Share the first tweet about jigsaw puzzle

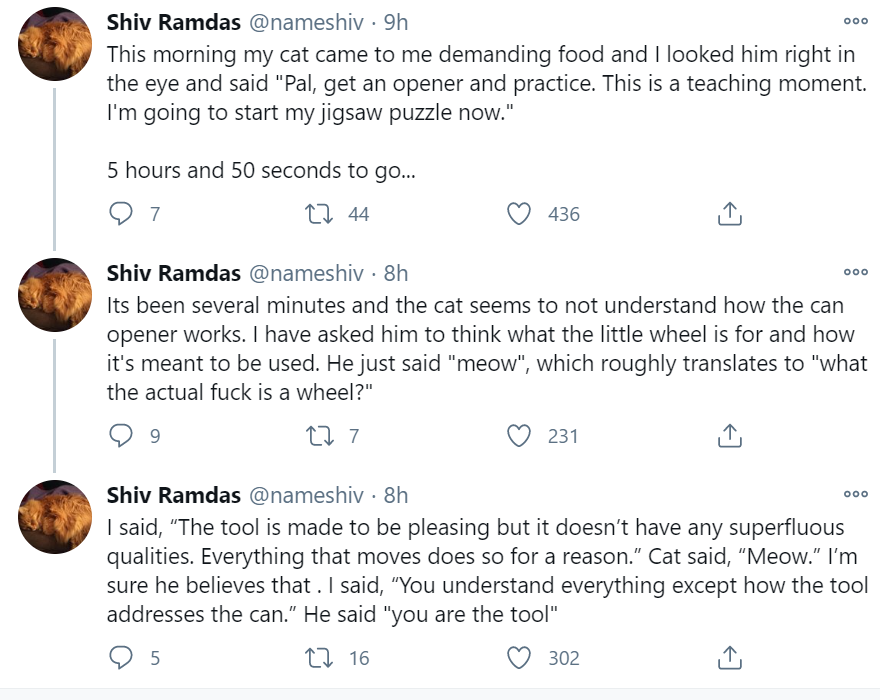tap(730, 214)
